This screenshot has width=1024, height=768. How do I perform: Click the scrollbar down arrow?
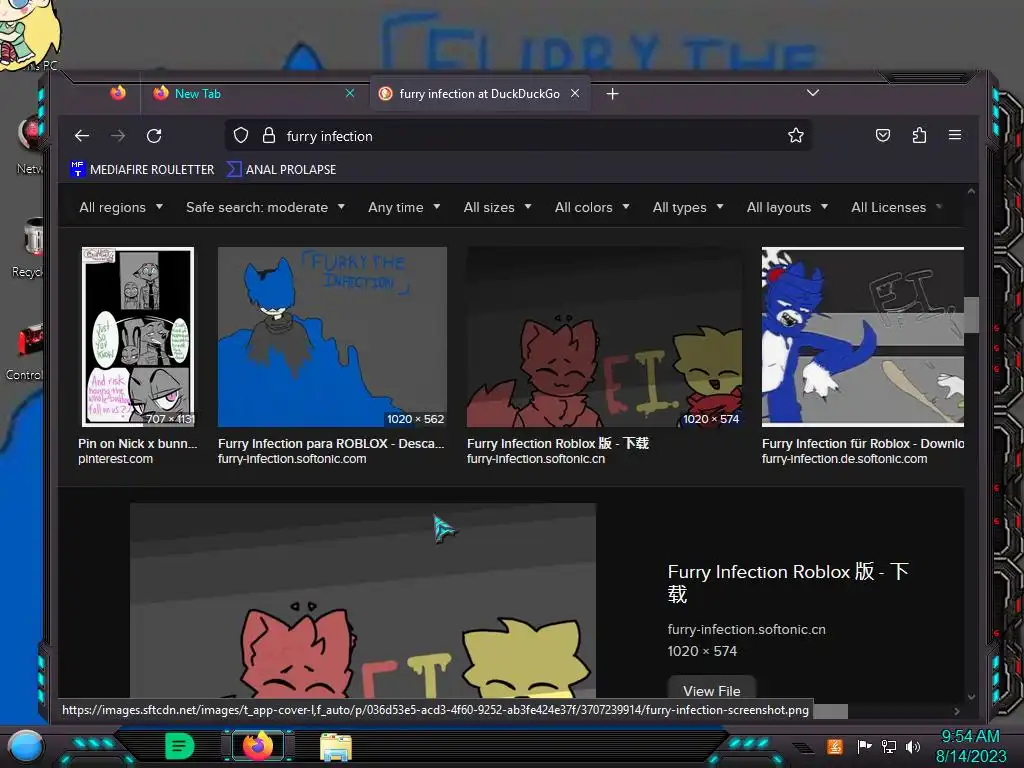click(x=971, y=697)
